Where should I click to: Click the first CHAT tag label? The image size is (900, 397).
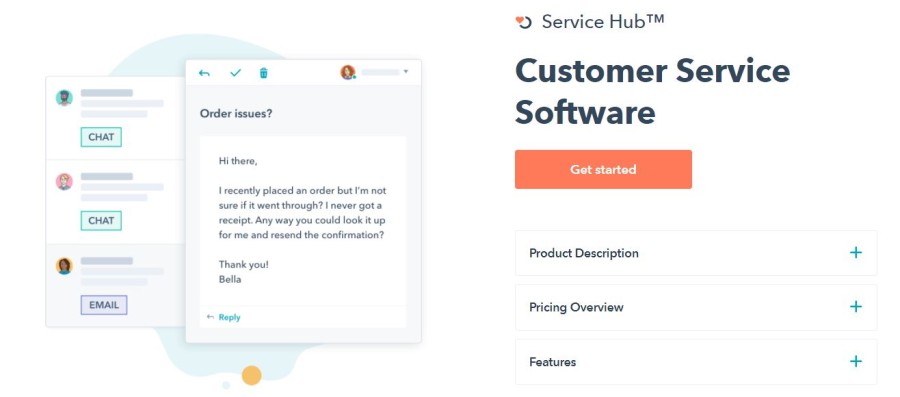tap(101, 137)
